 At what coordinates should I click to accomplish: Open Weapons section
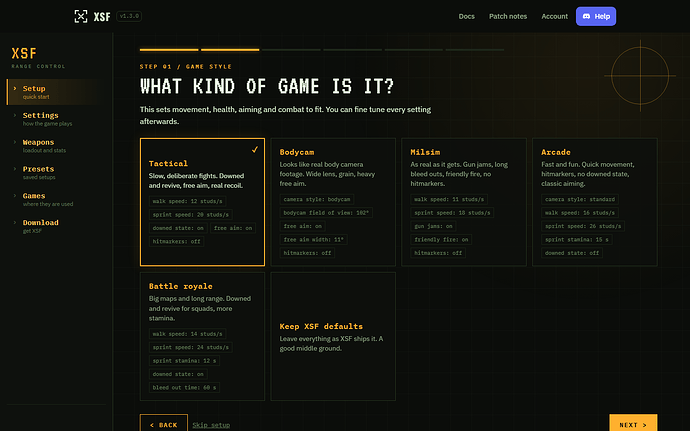[55, 146]
